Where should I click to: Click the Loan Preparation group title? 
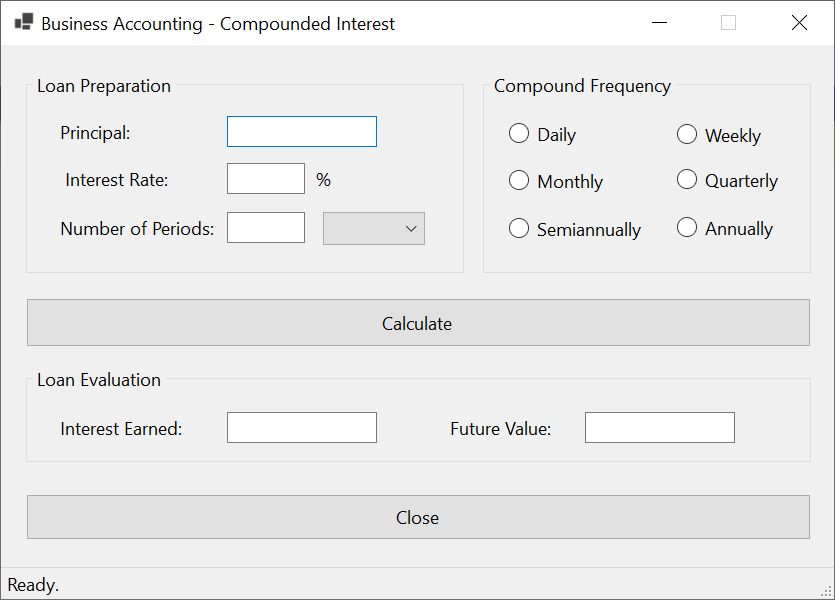(x=104, y=86)
